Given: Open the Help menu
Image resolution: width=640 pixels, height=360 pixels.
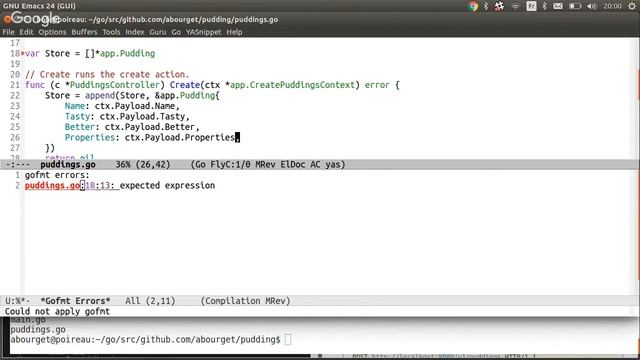Looking at the screenshot, I should coord(234,32).
